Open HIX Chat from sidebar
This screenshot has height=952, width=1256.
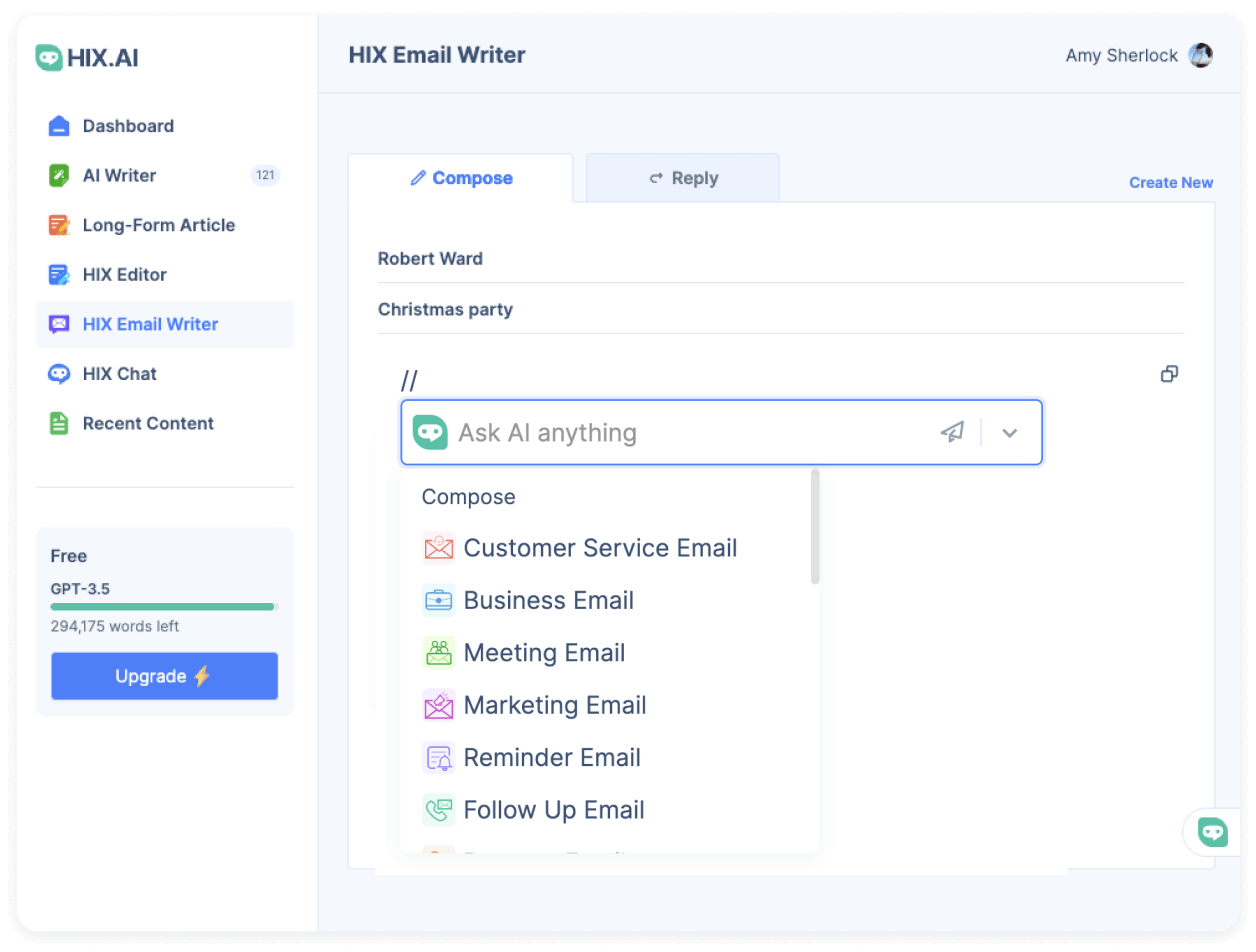click(165, 374)
